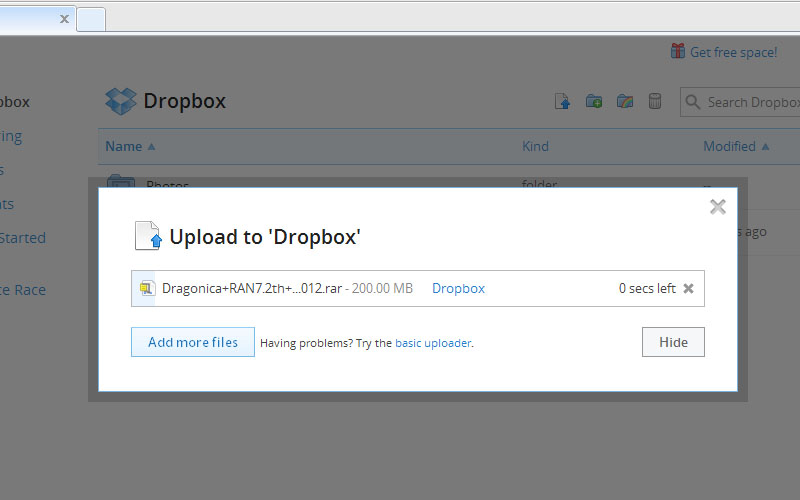Open the basic uploader link
Viewport: 800px width, 500px height.
(433, 343)
